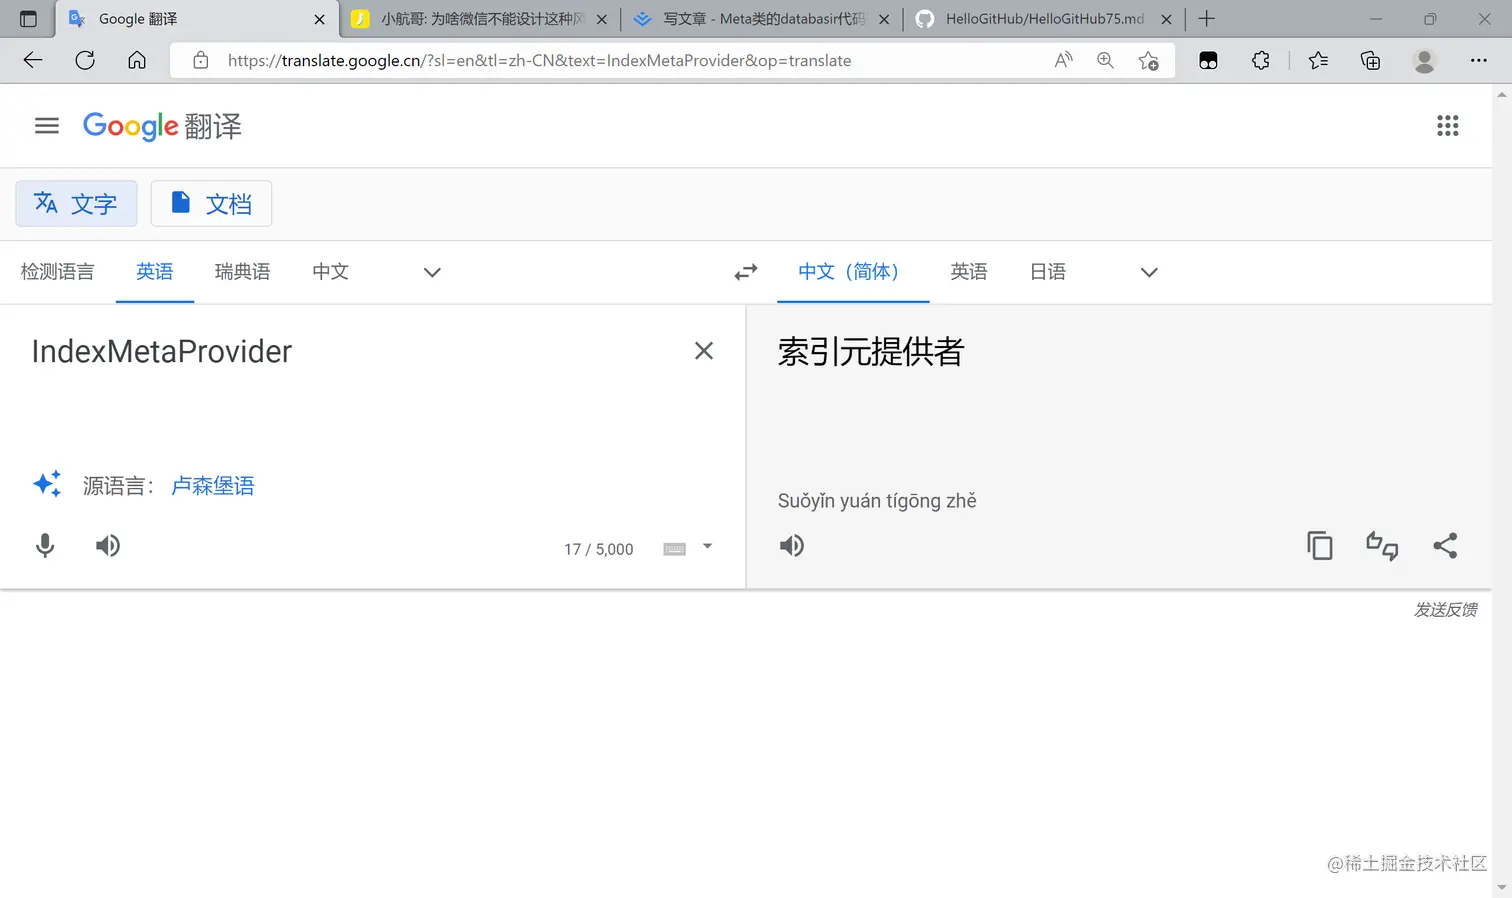The height and width of the screenshot is (898, 1512).
Task: Click the translated text 索引元提供者
Action: [x=871, y=352]
